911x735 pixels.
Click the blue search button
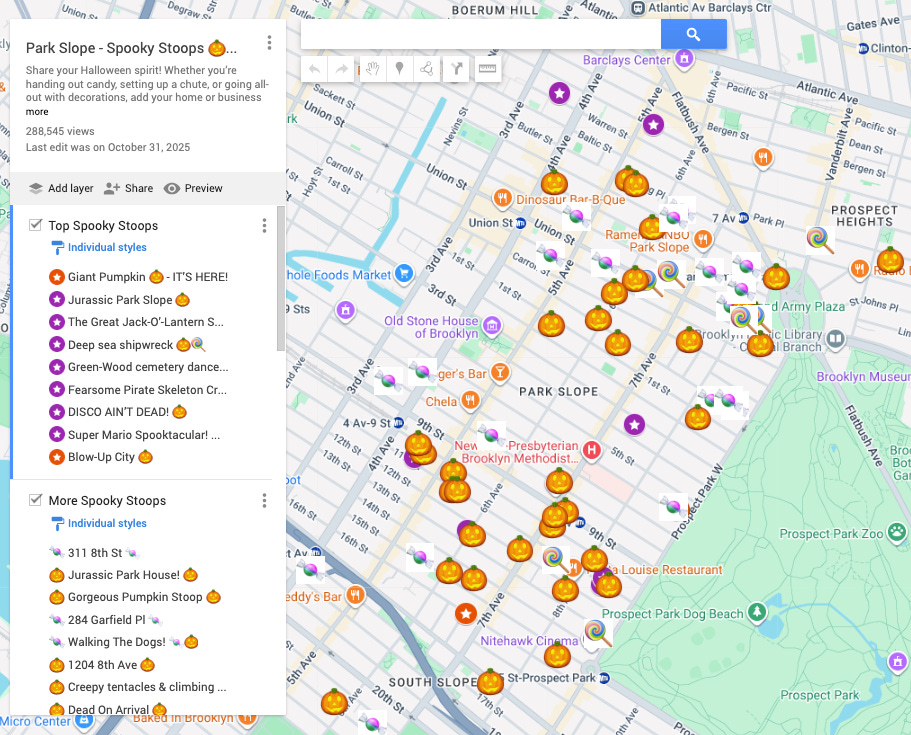click(693, 34)
